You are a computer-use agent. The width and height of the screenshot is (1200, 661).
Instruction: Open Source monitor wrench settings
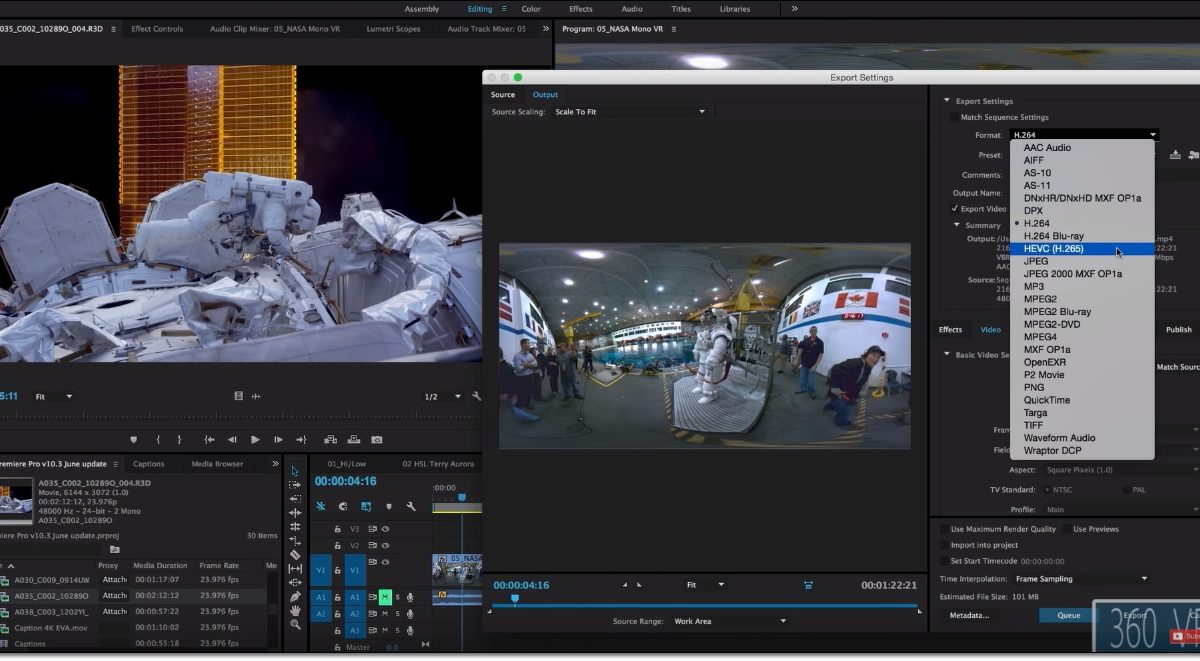tap(476, 396)
